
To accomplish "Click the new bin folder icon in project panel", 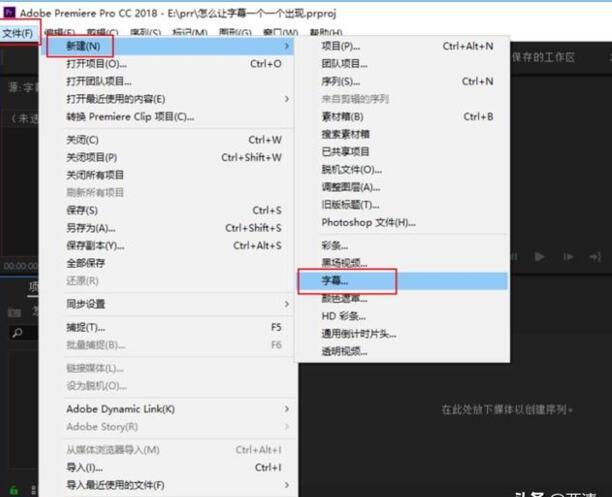I will coord(14,312).
